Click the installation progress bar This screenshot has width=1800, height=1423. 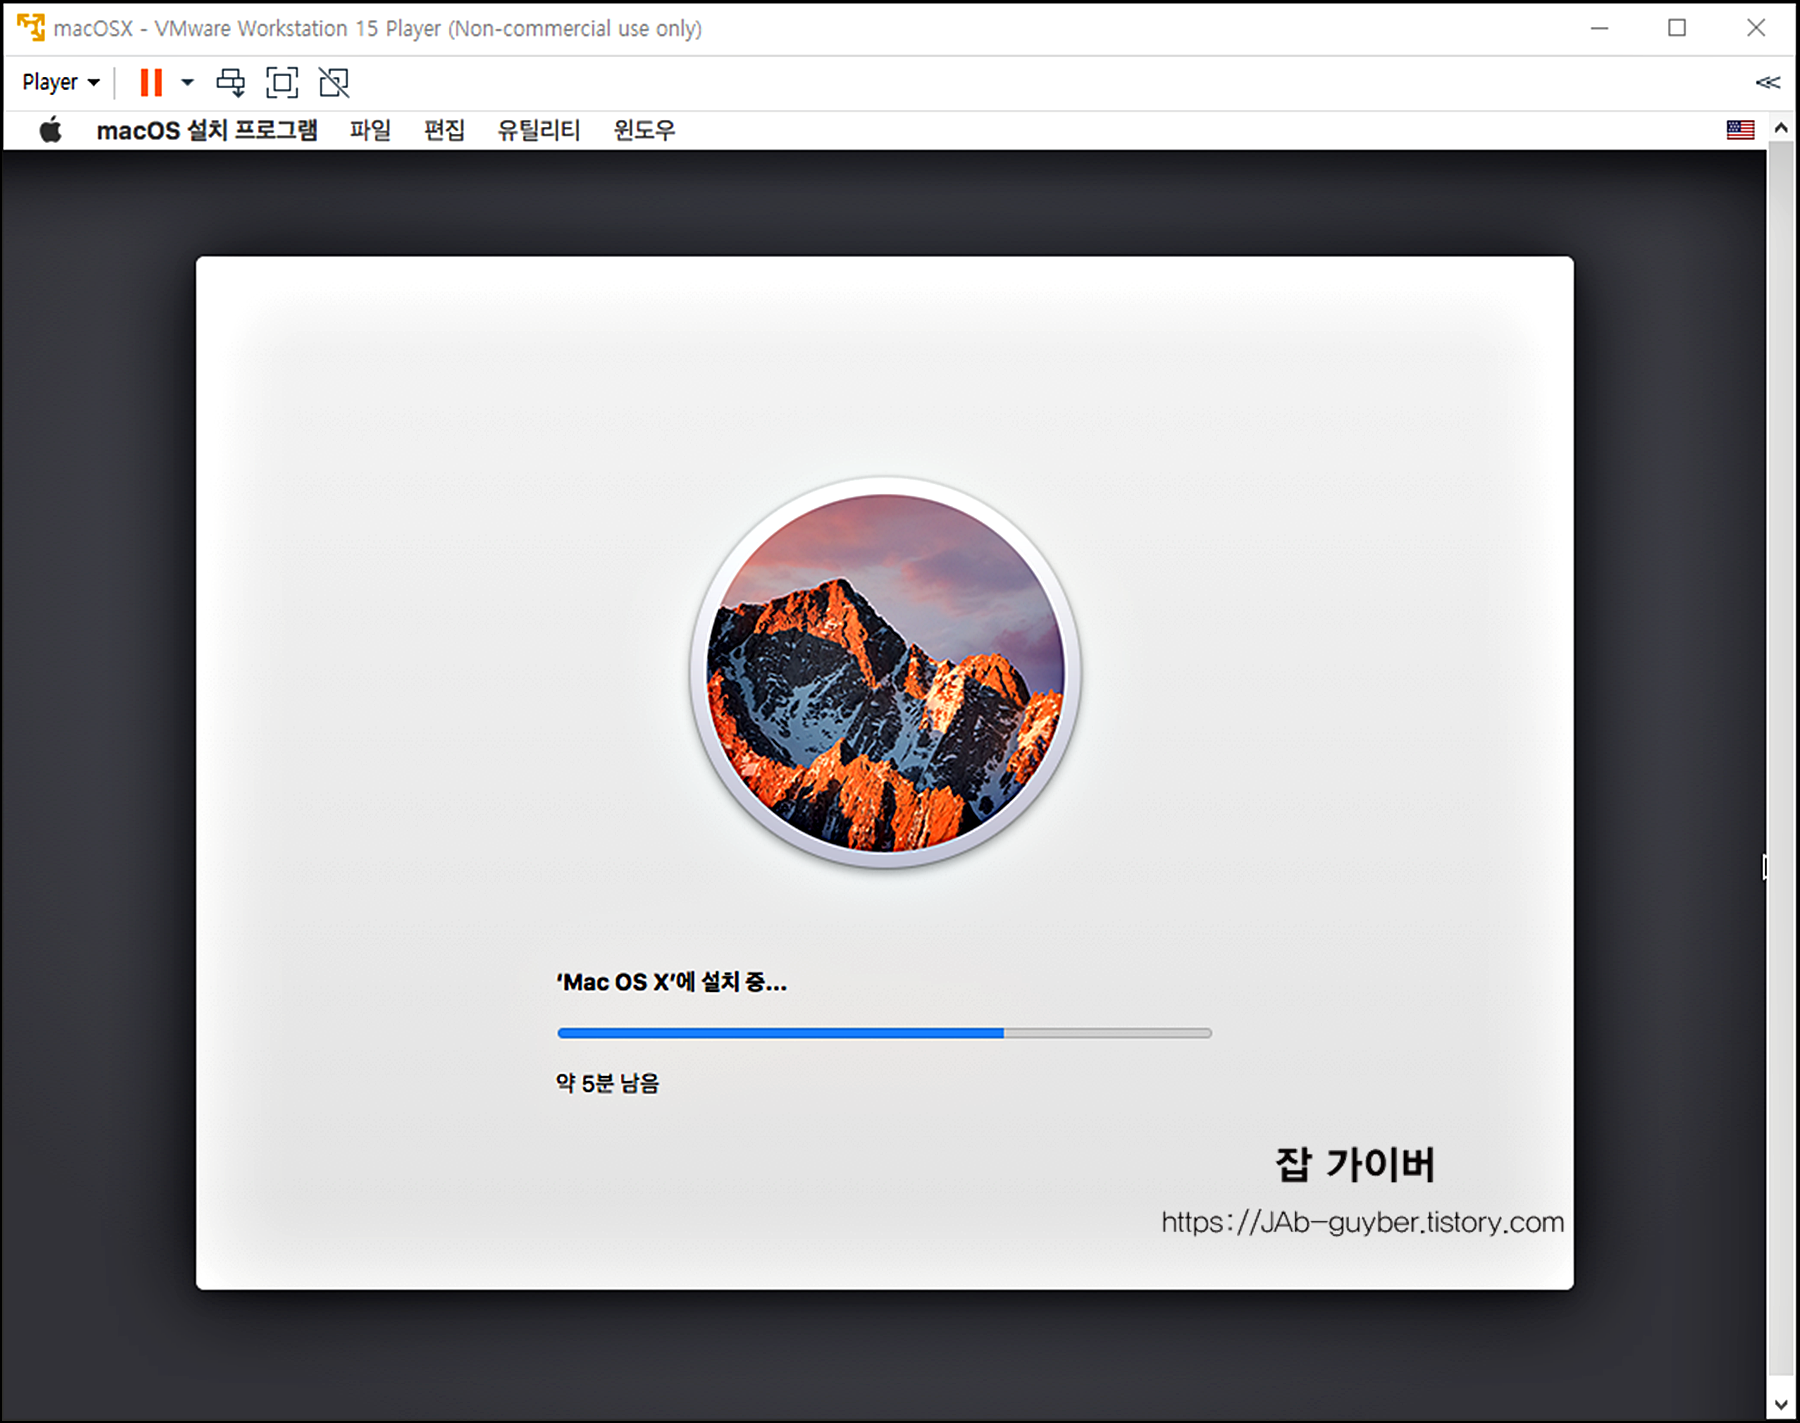884,1033
